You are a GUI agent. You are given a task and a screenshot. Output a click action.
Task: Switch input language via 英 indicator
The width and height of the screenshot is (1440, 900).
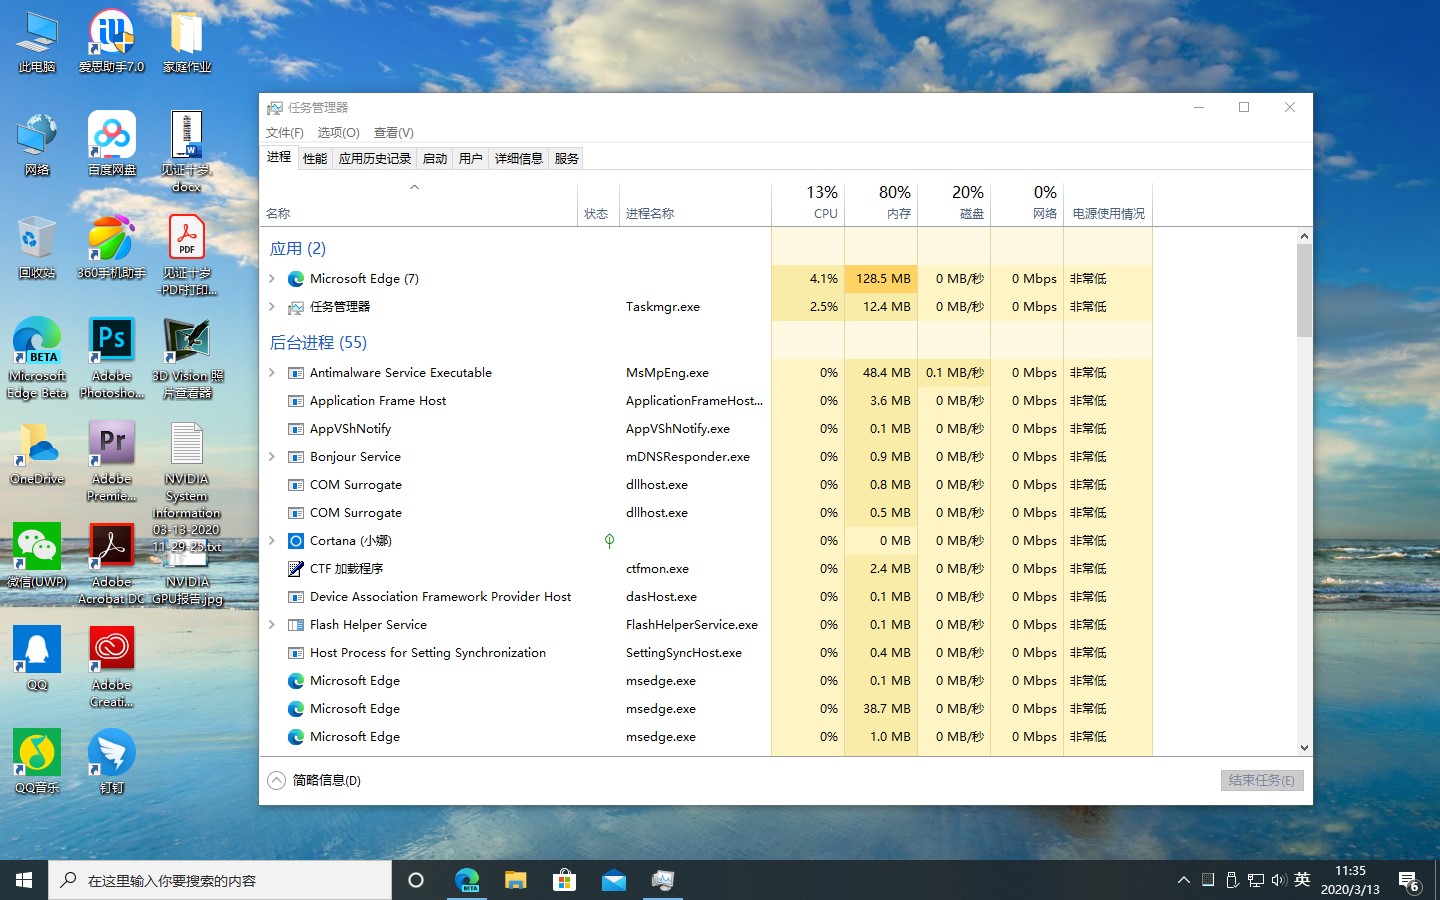pos(1302,880)
